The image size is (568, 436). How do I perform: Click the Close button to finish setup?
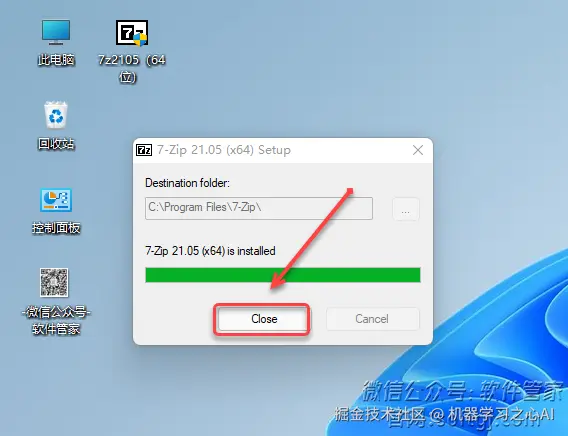(264, 319)
